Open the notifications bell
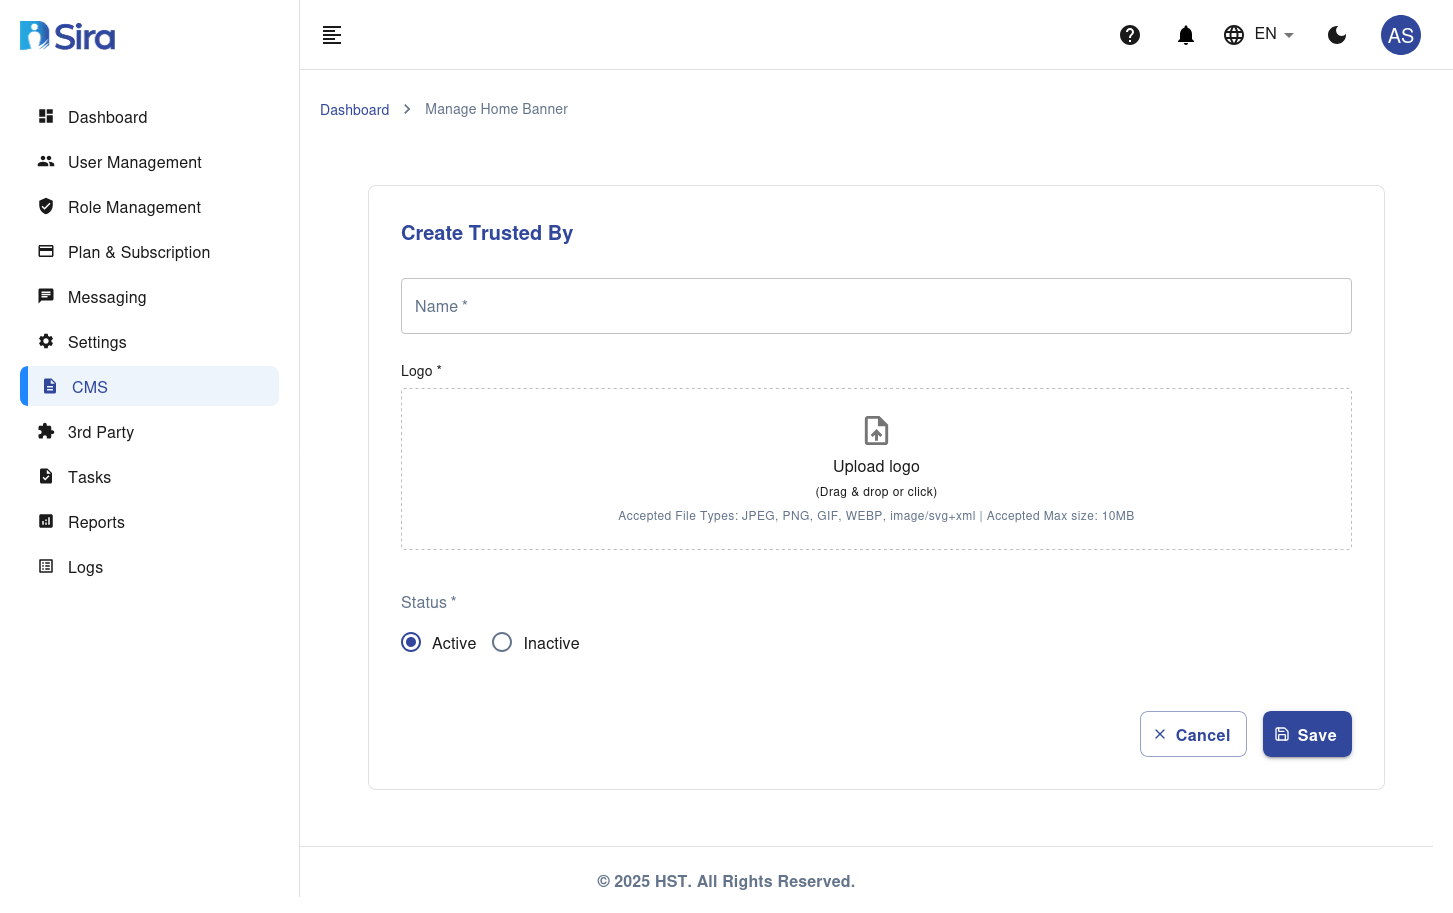1453x913 pixels. click(x=1186, y=35)
